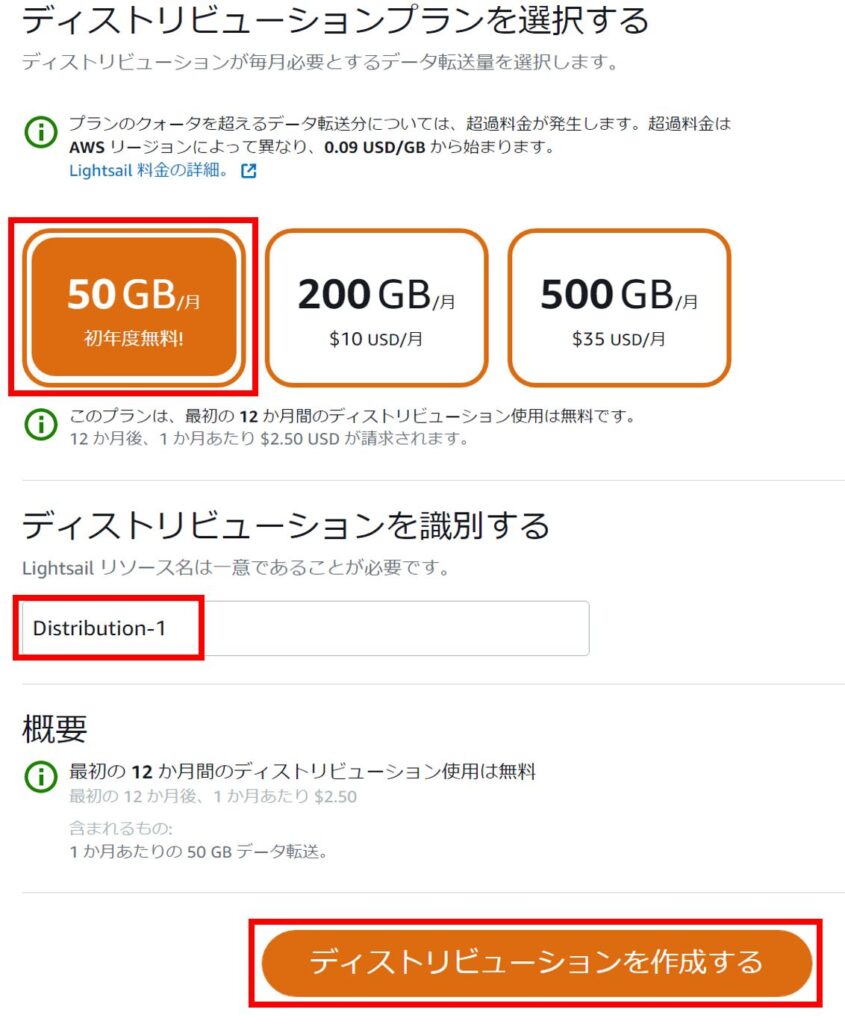Click the 含まれるもの label in the summary

tap(121, 828)
